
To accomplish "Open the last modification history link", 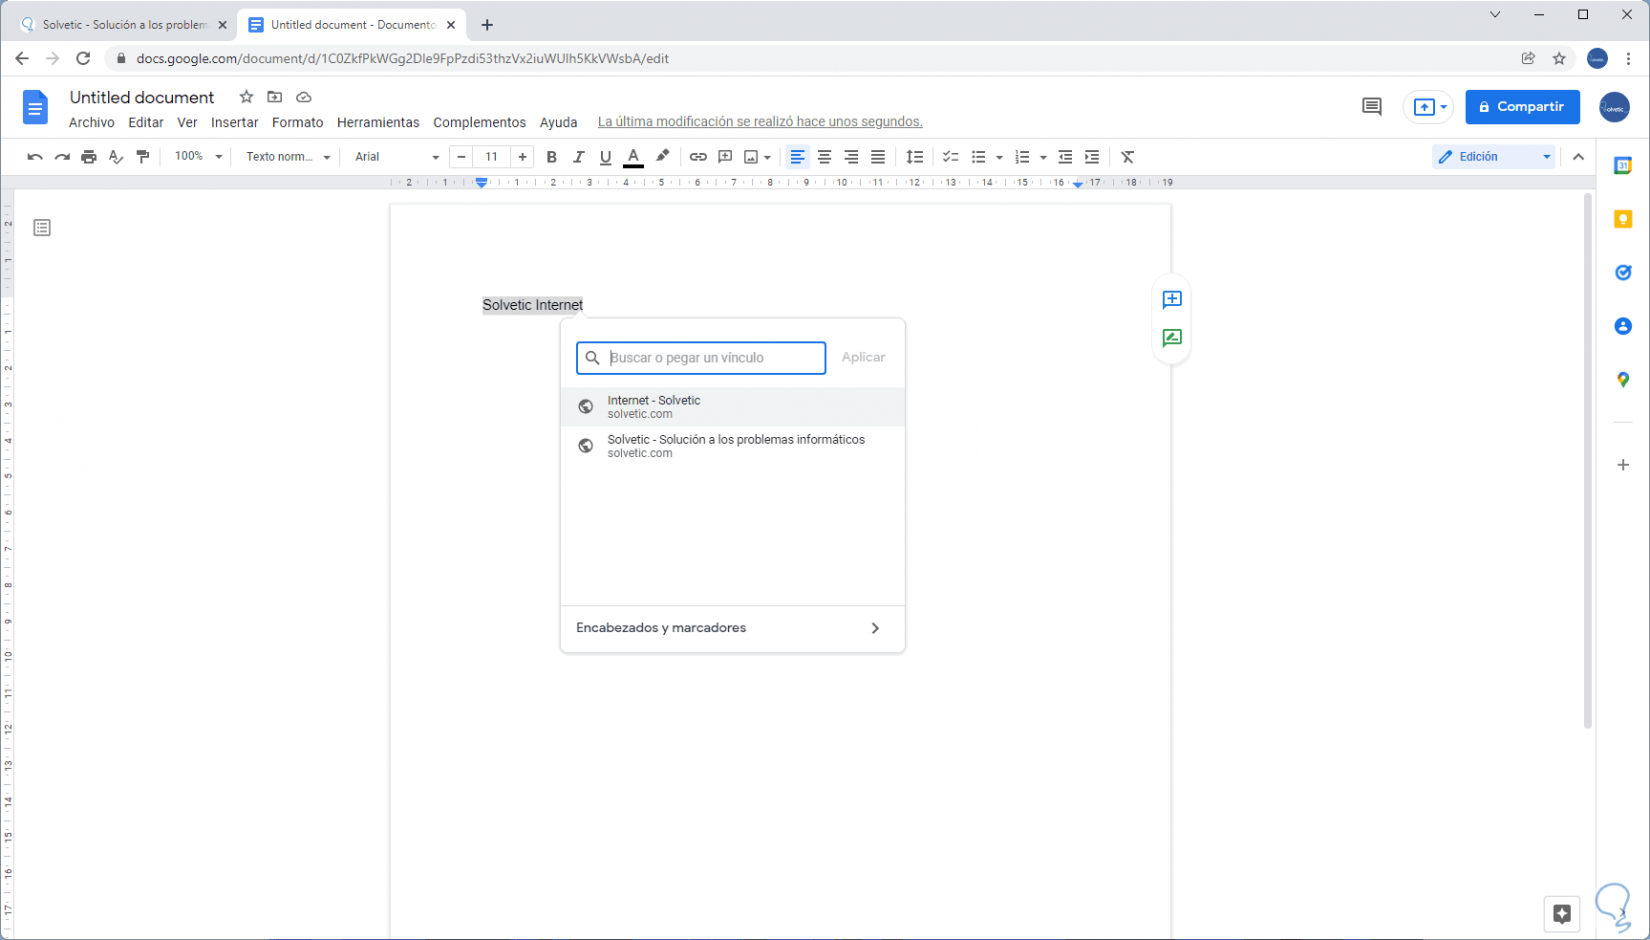I will click(x=760, y=122).
